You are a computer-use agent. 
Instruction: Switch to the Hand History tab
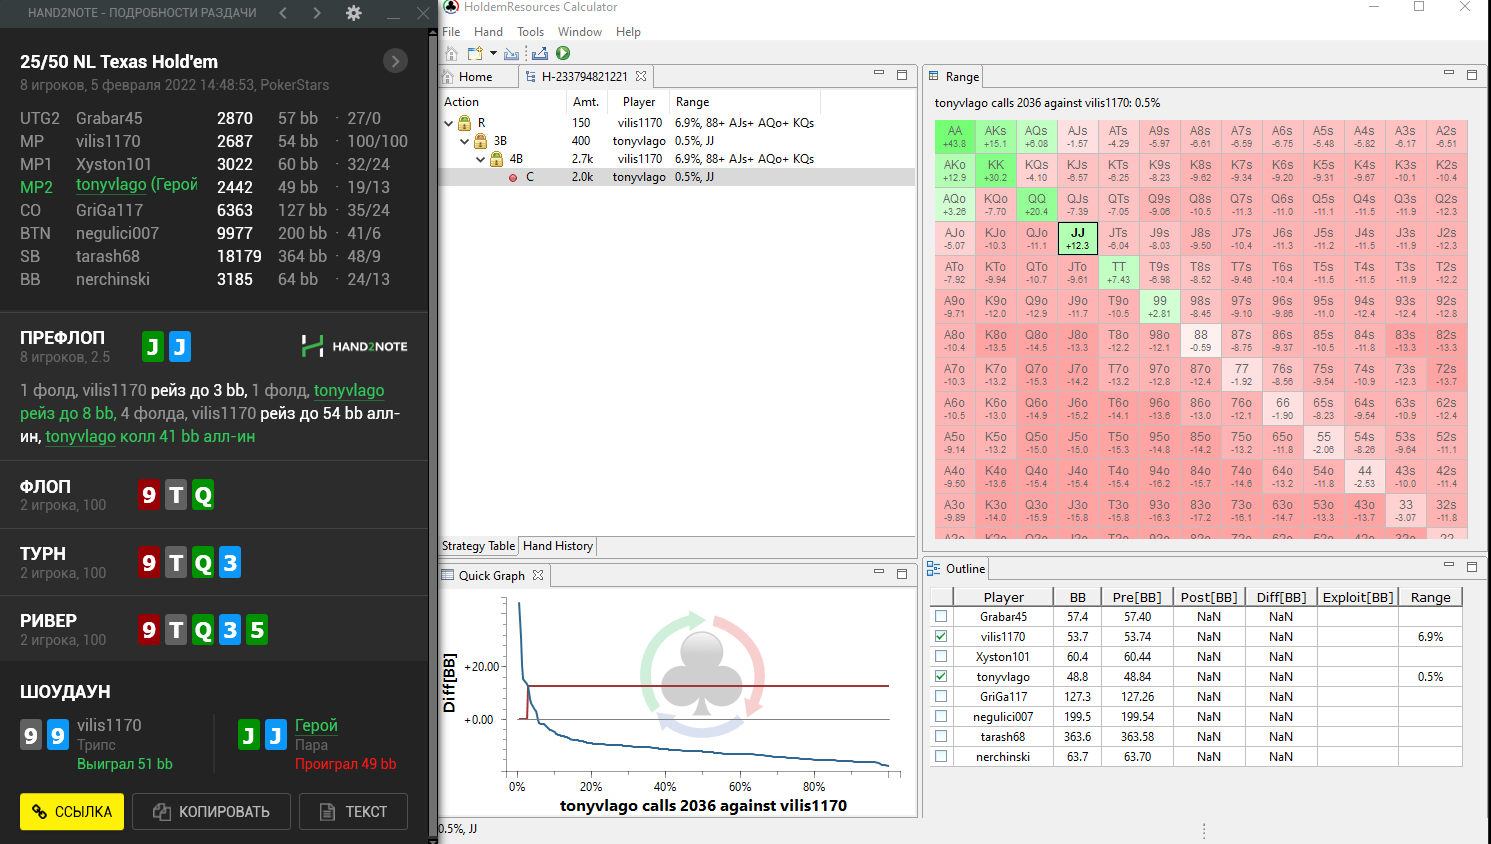click(x=557, y=546)
